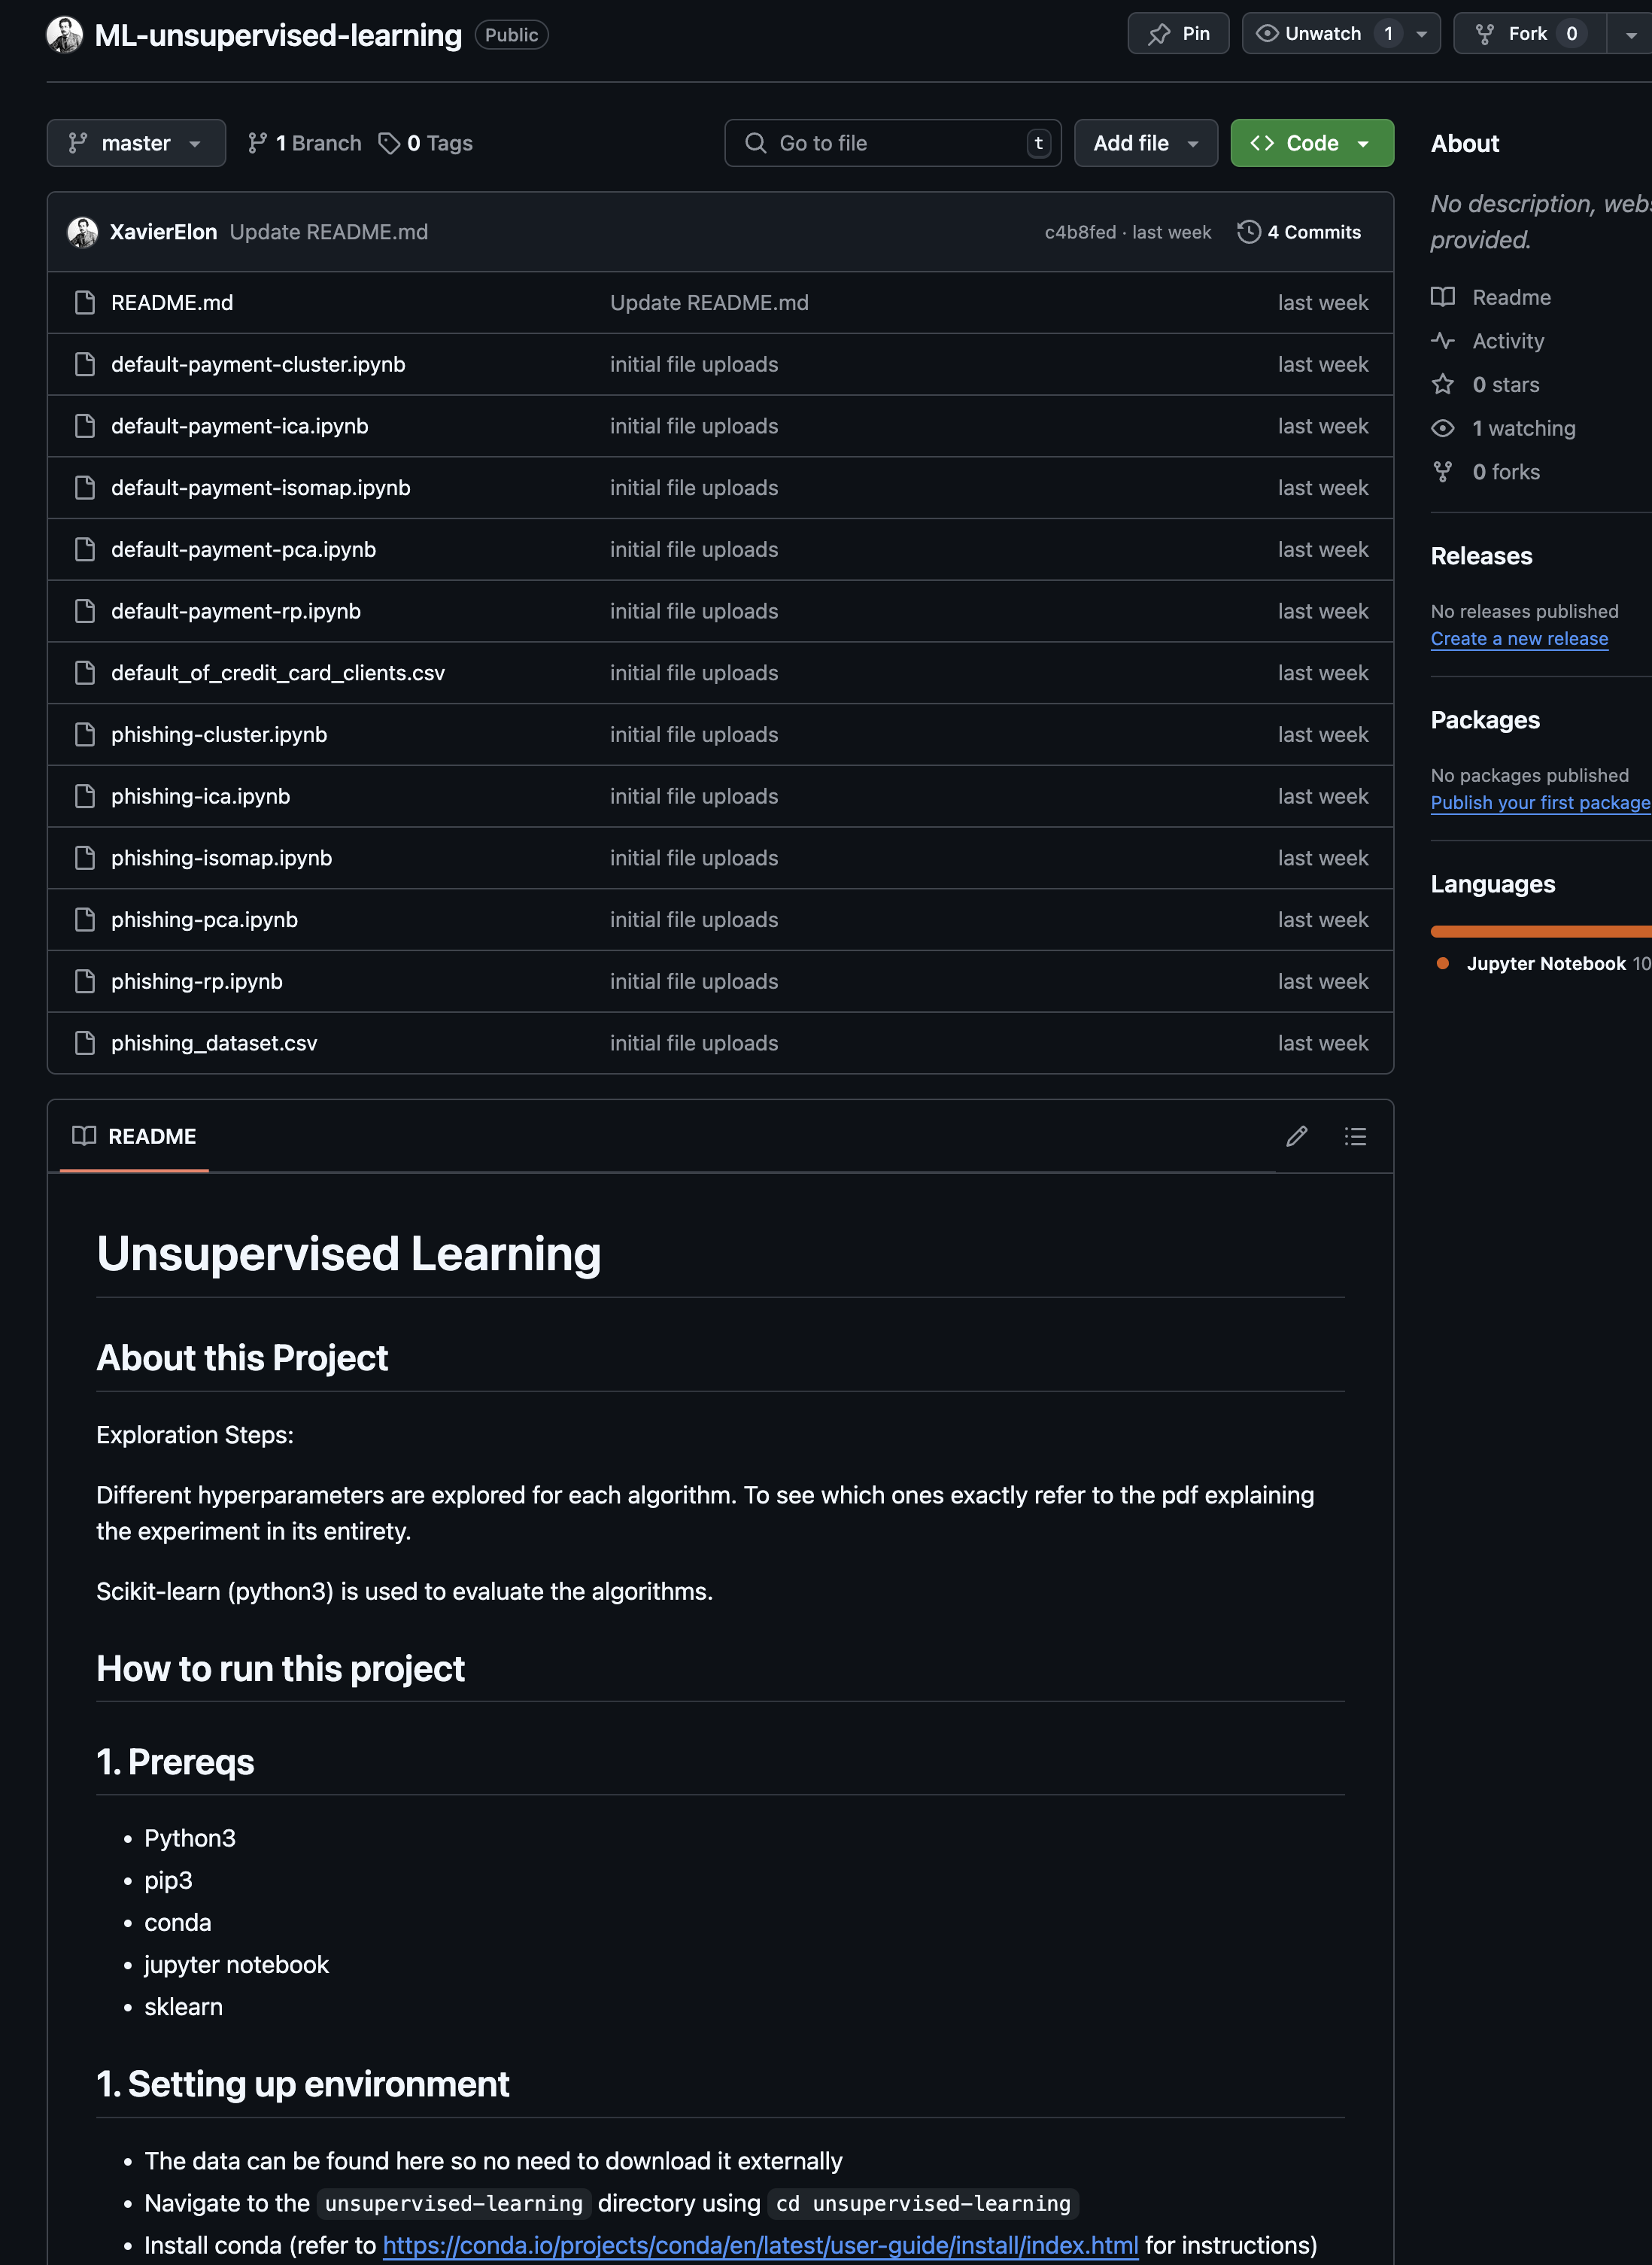Image resolution: width=1652 pixels, height=2265 pixels.
Task: Click the star icon beside 0 stars
Action: (1442, 385)
